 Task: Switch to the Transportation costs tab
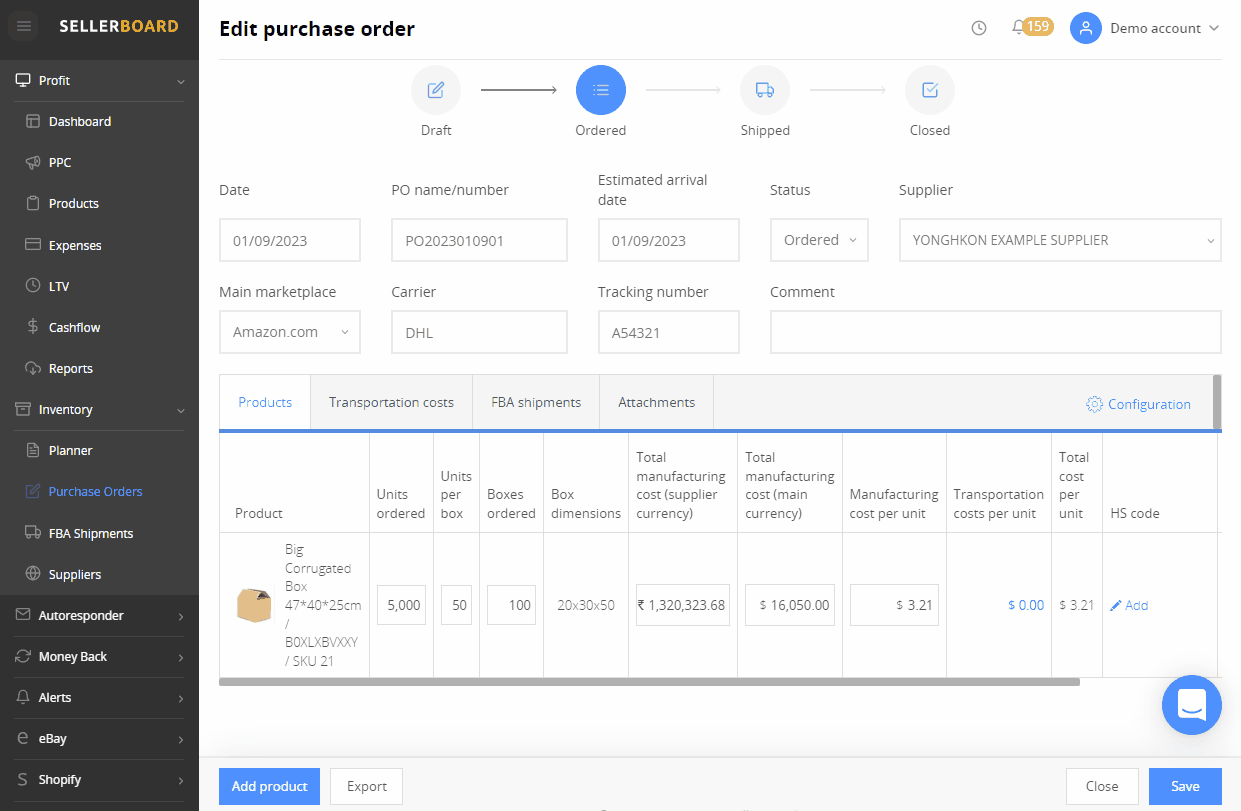391,402
